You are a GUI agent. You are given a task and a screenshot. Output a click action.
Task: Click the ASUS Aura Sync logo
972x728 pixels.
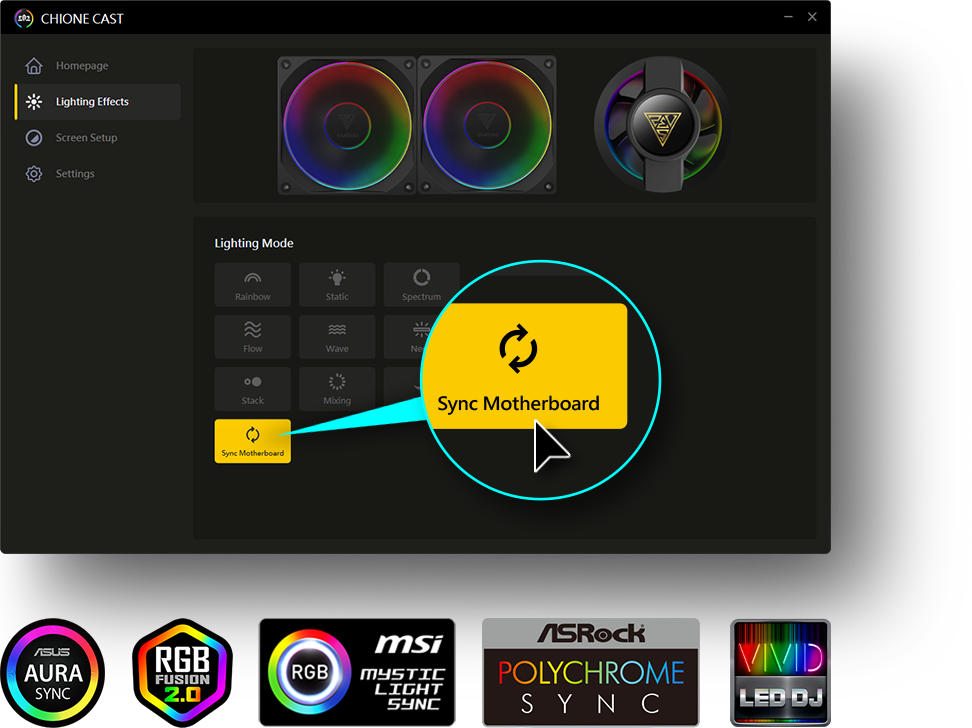(54, 674)
